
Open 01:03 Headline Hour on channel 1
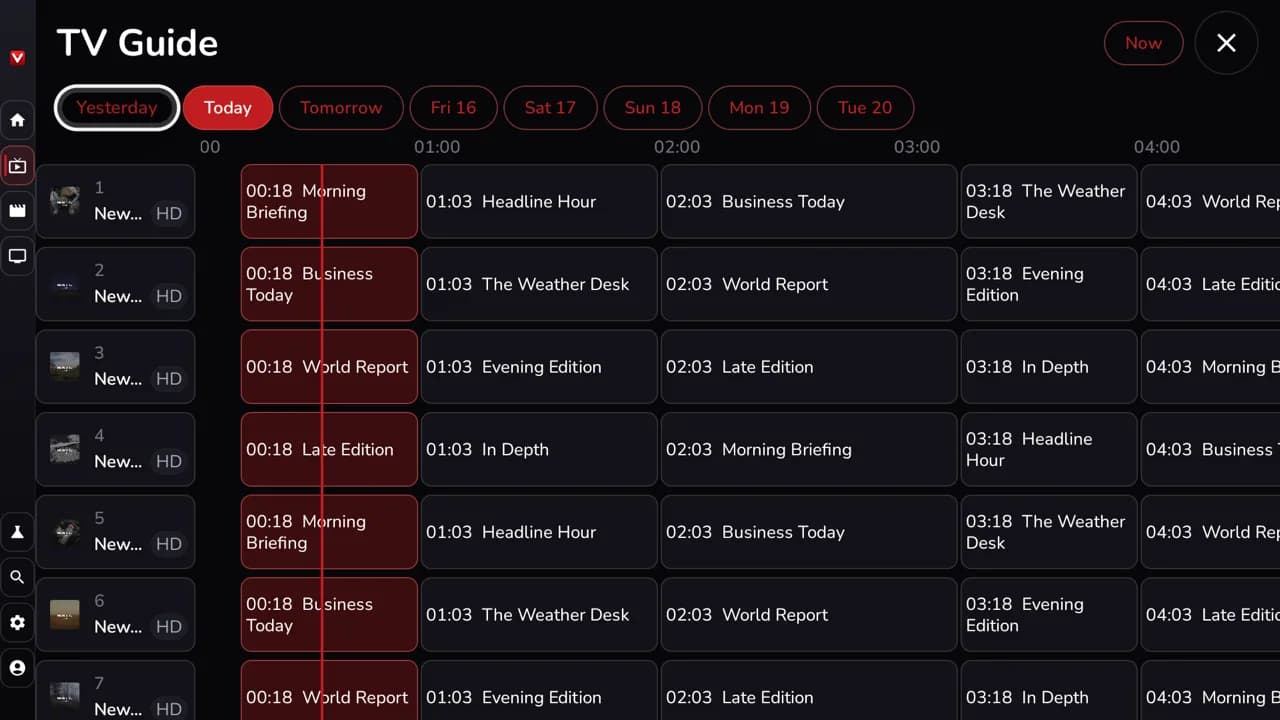pos(539,201)
